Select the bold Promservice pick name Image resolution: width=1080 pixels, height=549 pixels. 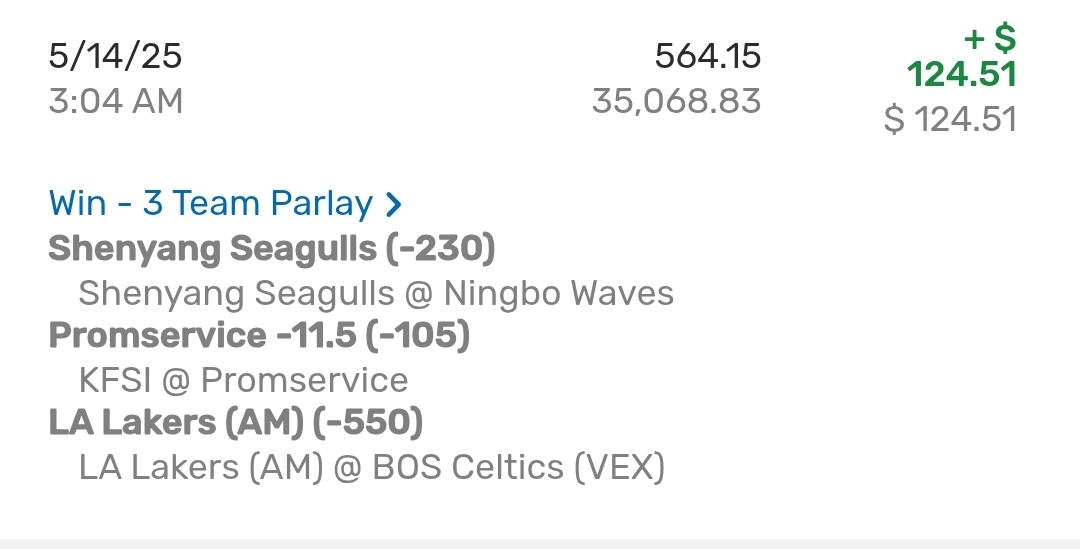[157, 336]
